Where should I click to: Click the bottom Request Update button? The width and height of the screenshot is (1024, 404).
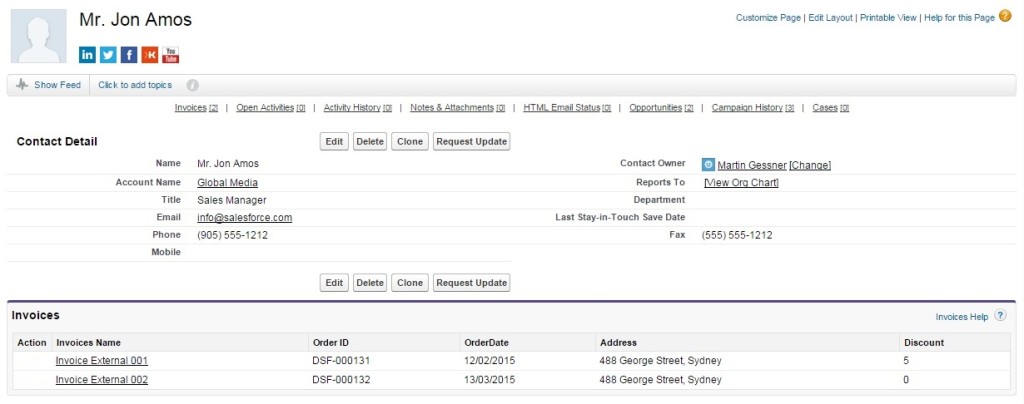click(471, 283)
